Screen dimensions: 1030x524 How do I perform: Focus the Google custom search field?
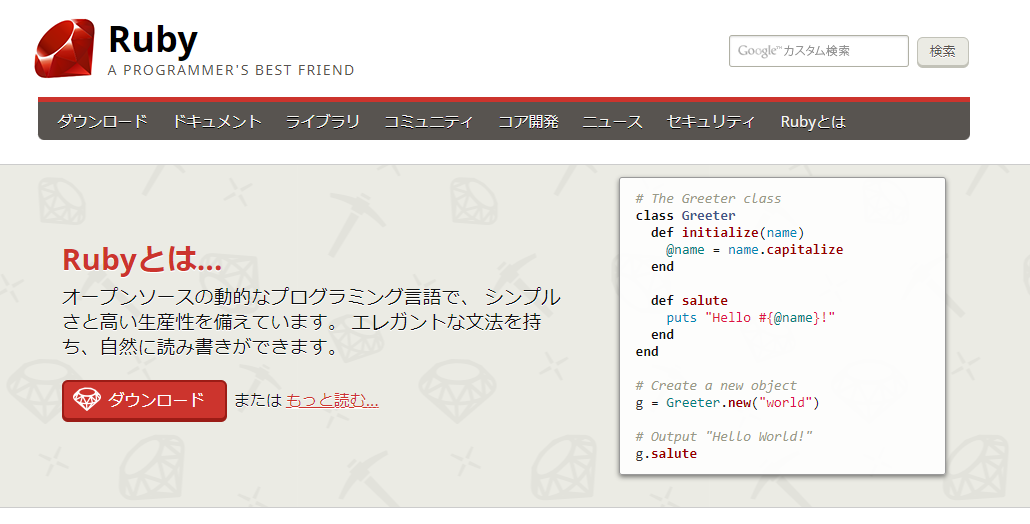(x=818, y=51)
